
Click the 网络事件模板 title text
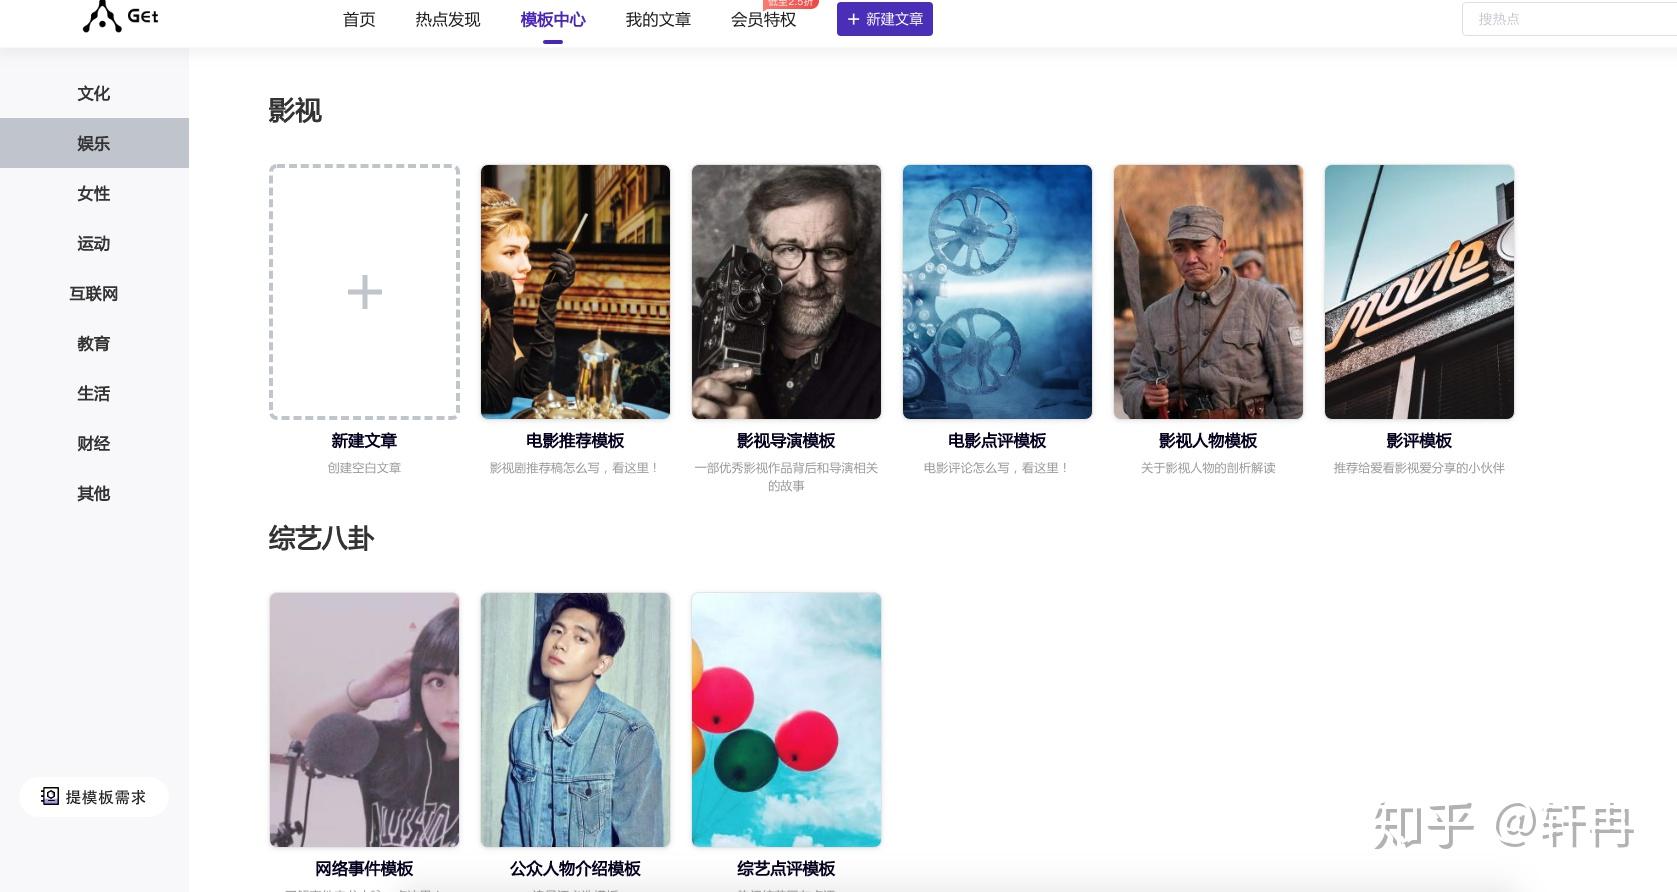point(364,869)
